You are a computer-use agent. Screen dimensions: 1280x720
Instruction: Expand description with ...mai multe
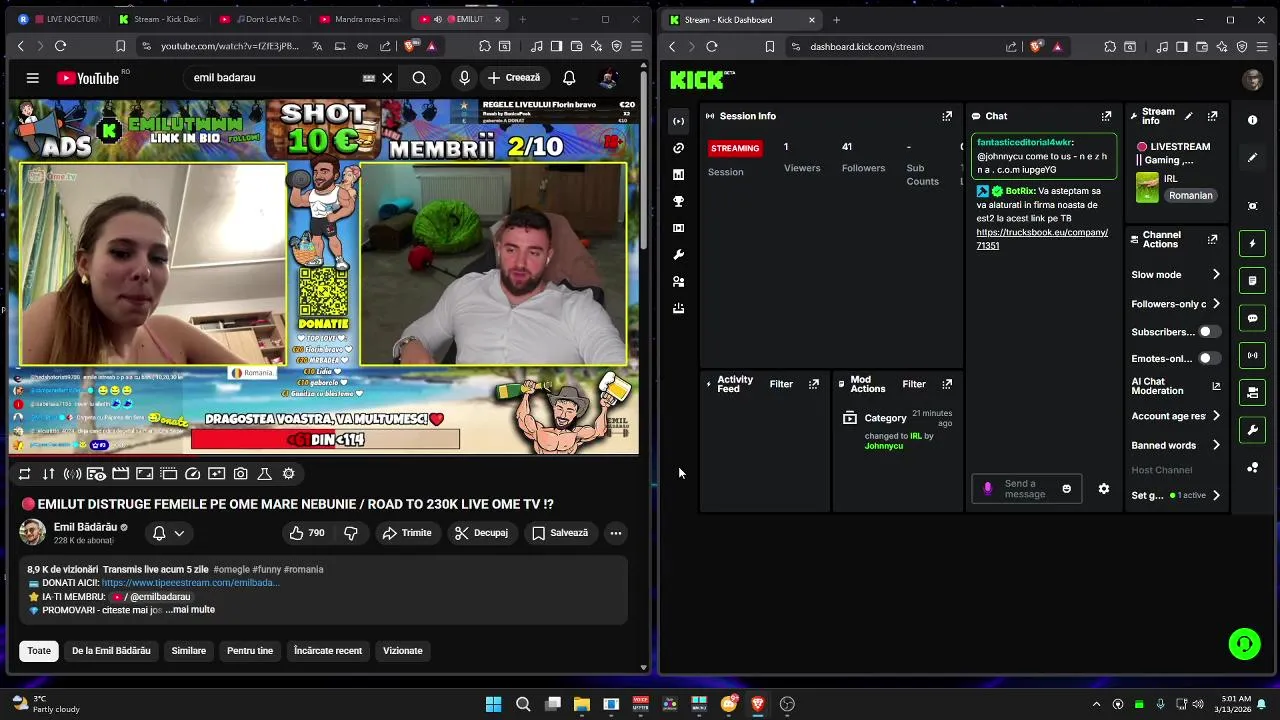tap(191, 610)
